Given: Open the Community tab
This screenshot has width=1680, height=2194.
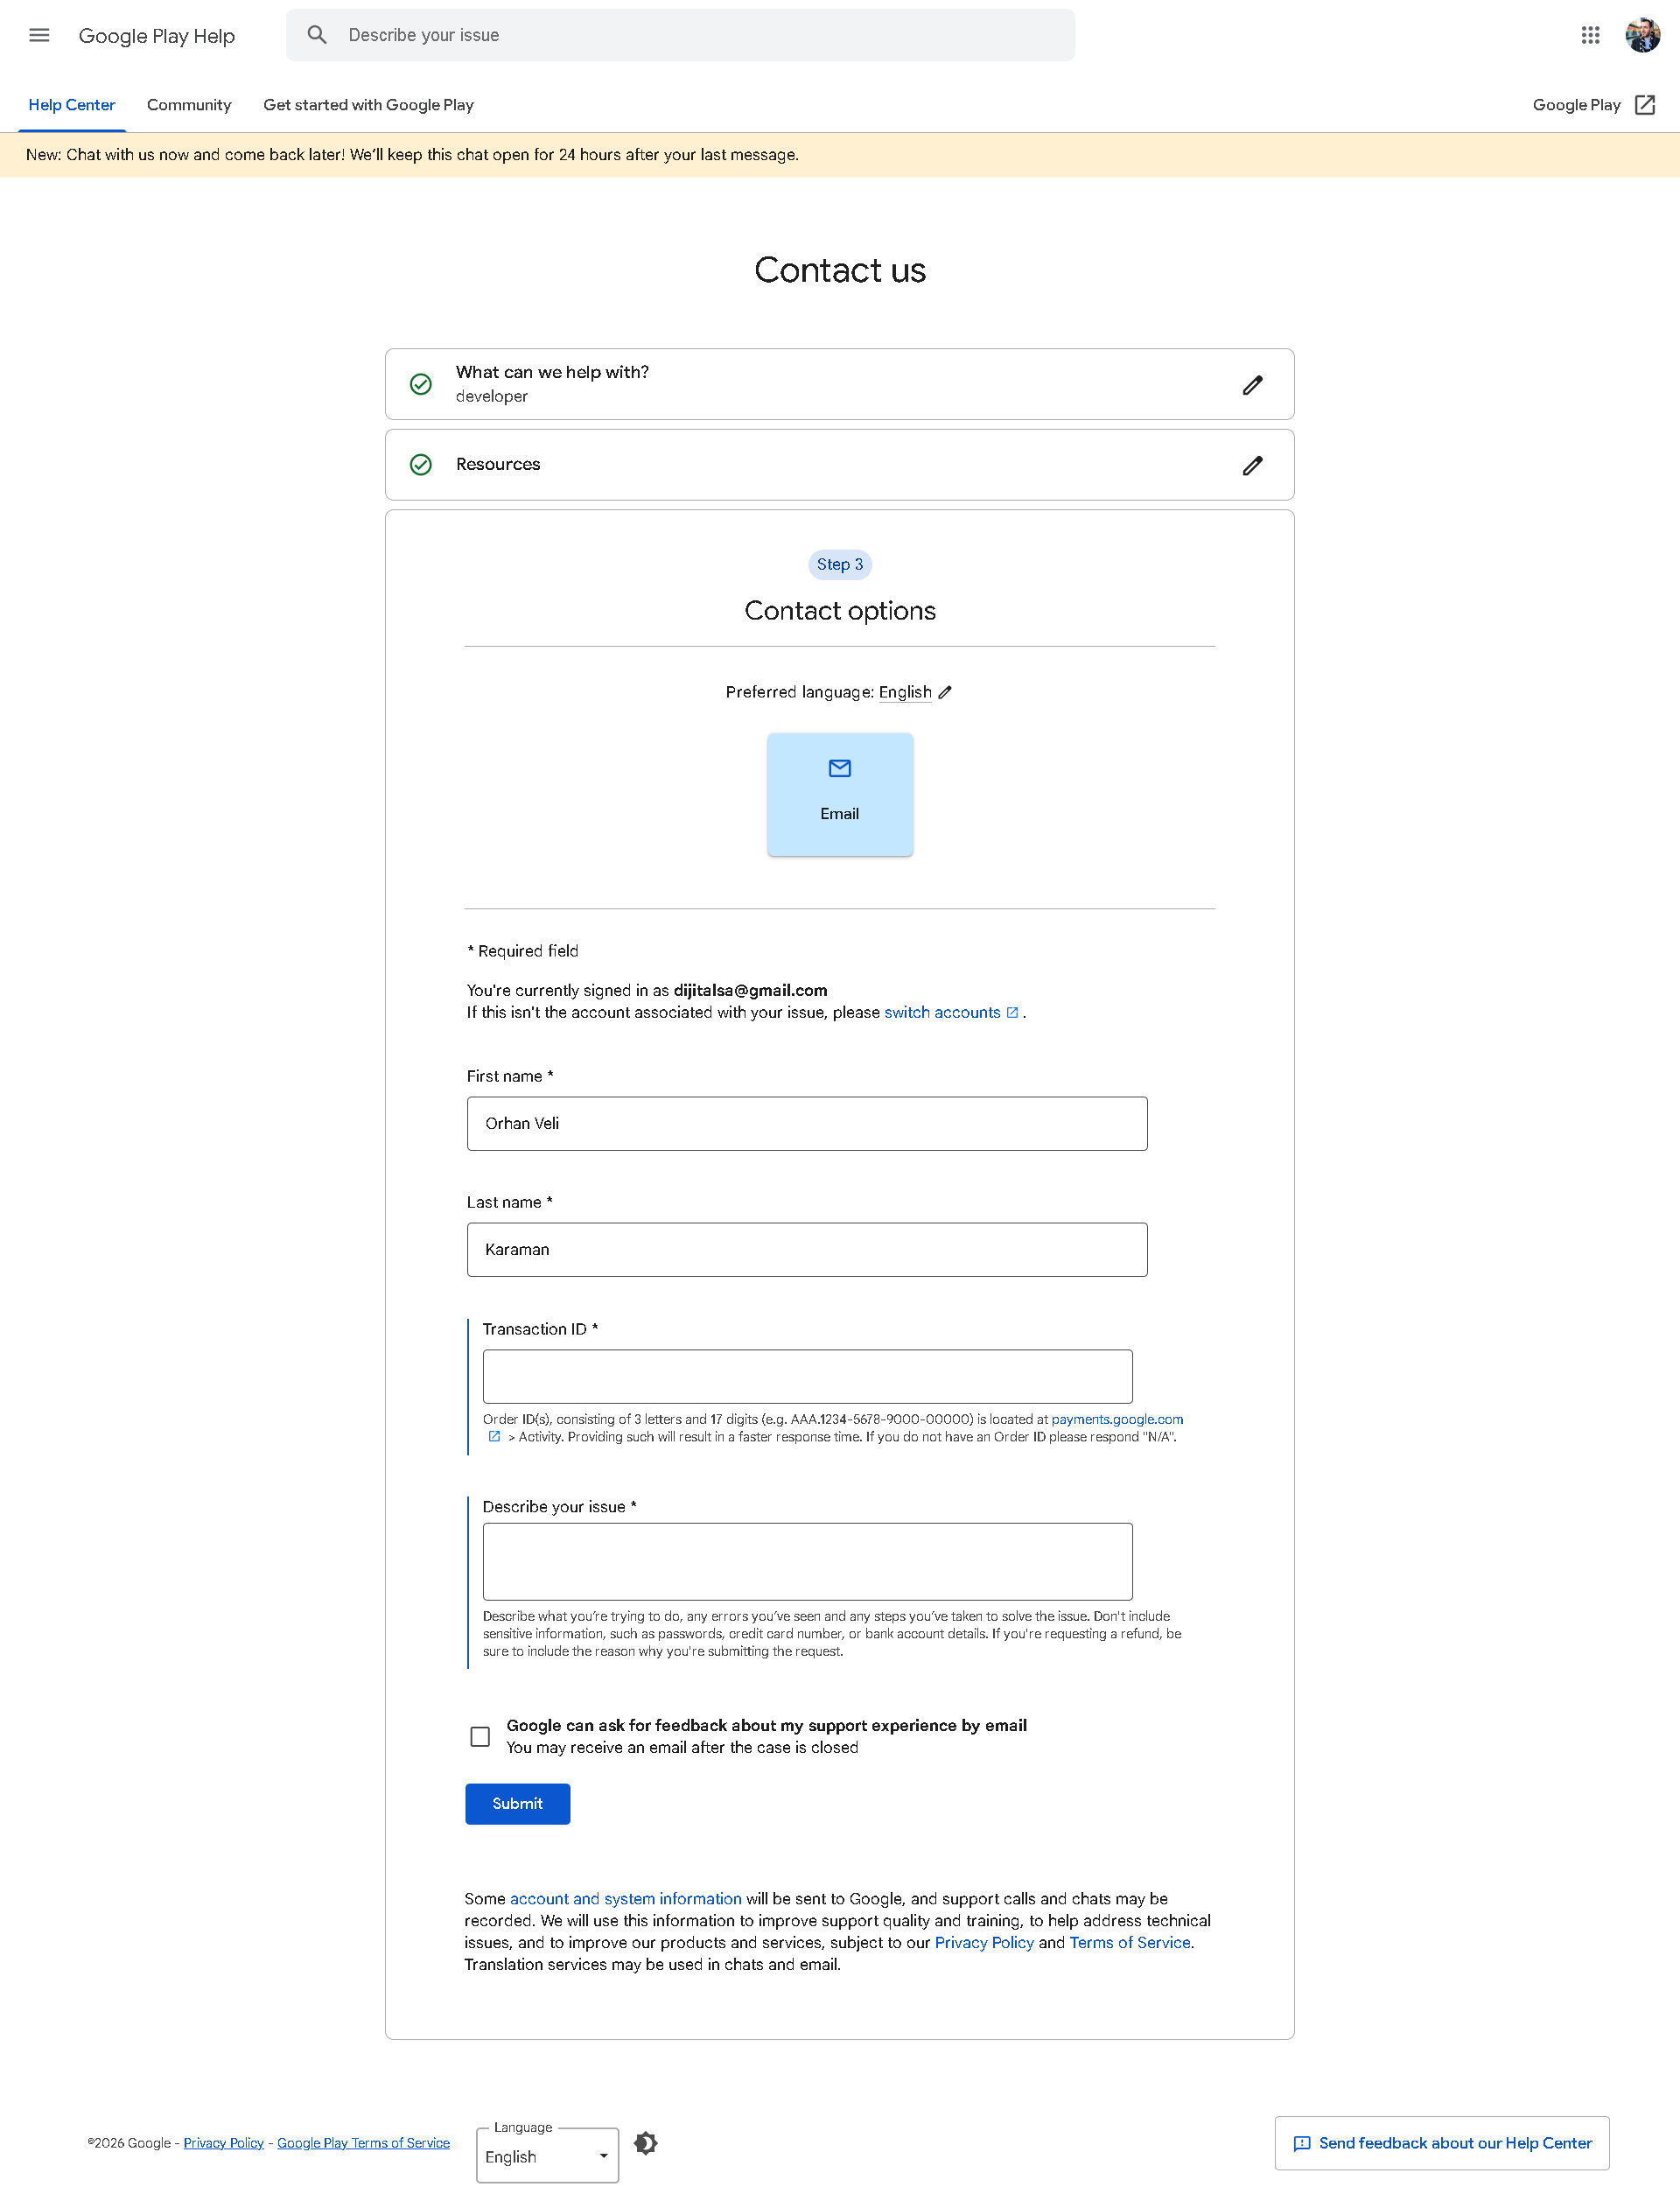Looking at the screenshot, I should (x=189, y=105).
